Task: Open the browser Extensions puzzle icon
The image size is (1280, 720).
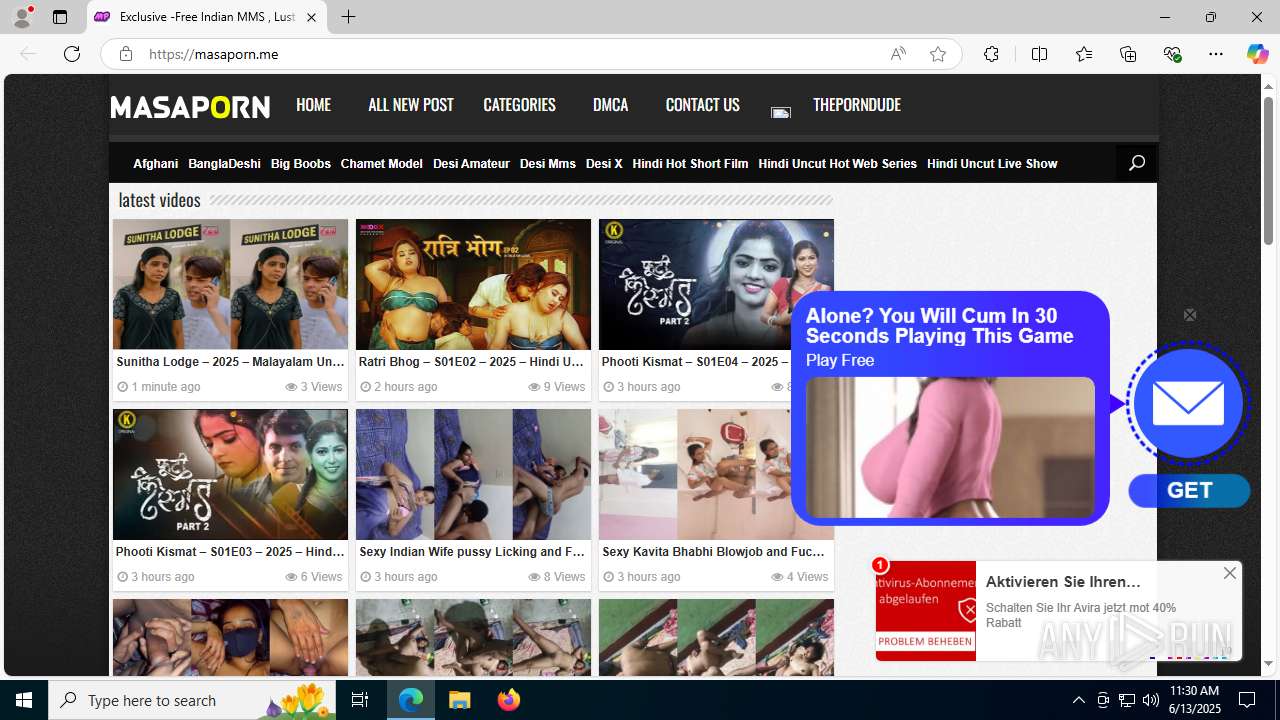Action: click(x=991, y=54)
